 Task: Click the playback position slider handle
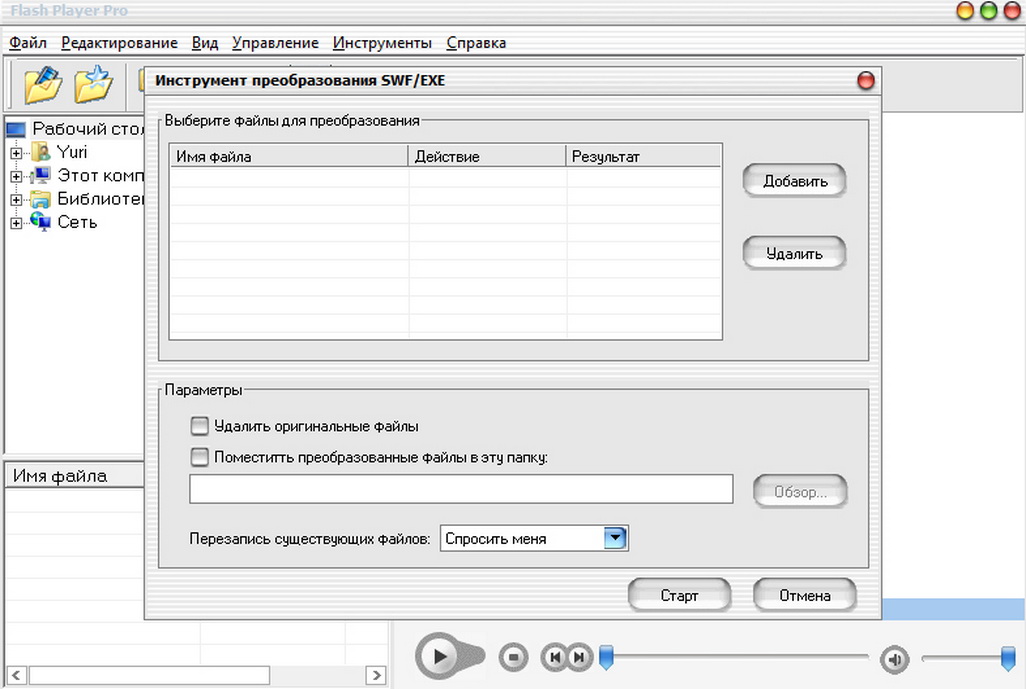(x=607, y=657)
